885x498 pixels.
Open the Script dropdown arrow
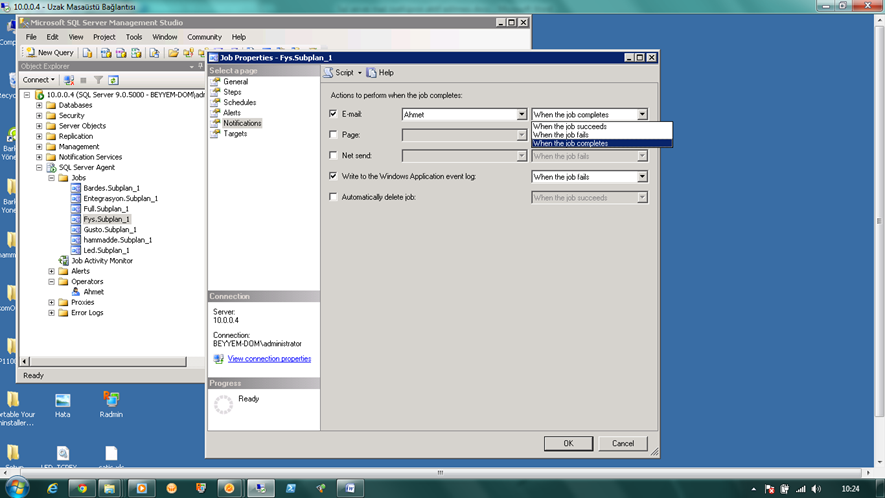point(360,73)
